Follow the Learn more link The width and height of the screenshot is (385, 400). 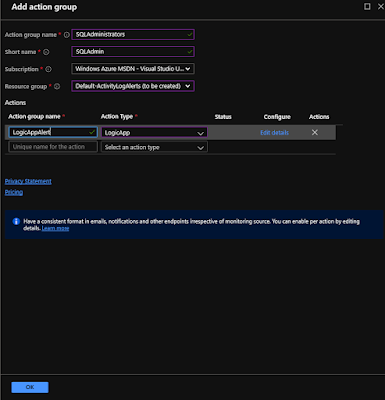(x=55, y=229)
